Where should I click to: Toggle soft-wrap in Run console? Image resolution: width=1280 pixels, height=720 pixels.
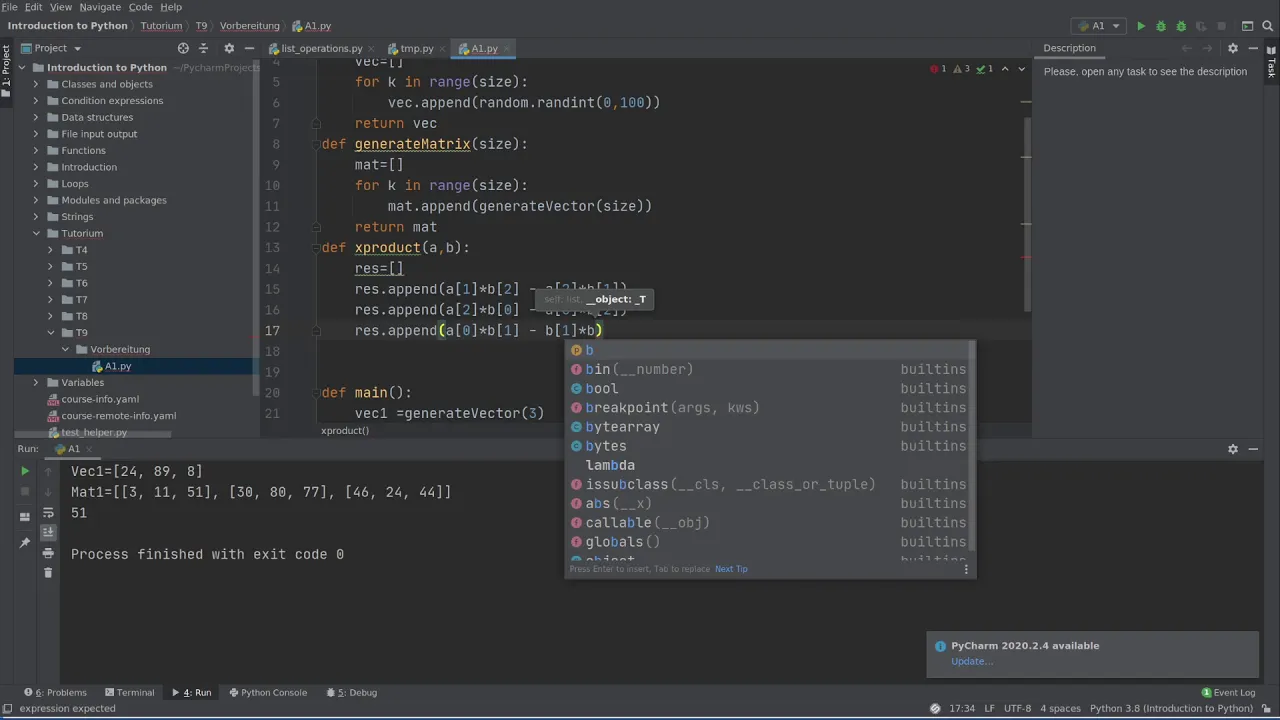pyautogui.click(x=48, y=512)
